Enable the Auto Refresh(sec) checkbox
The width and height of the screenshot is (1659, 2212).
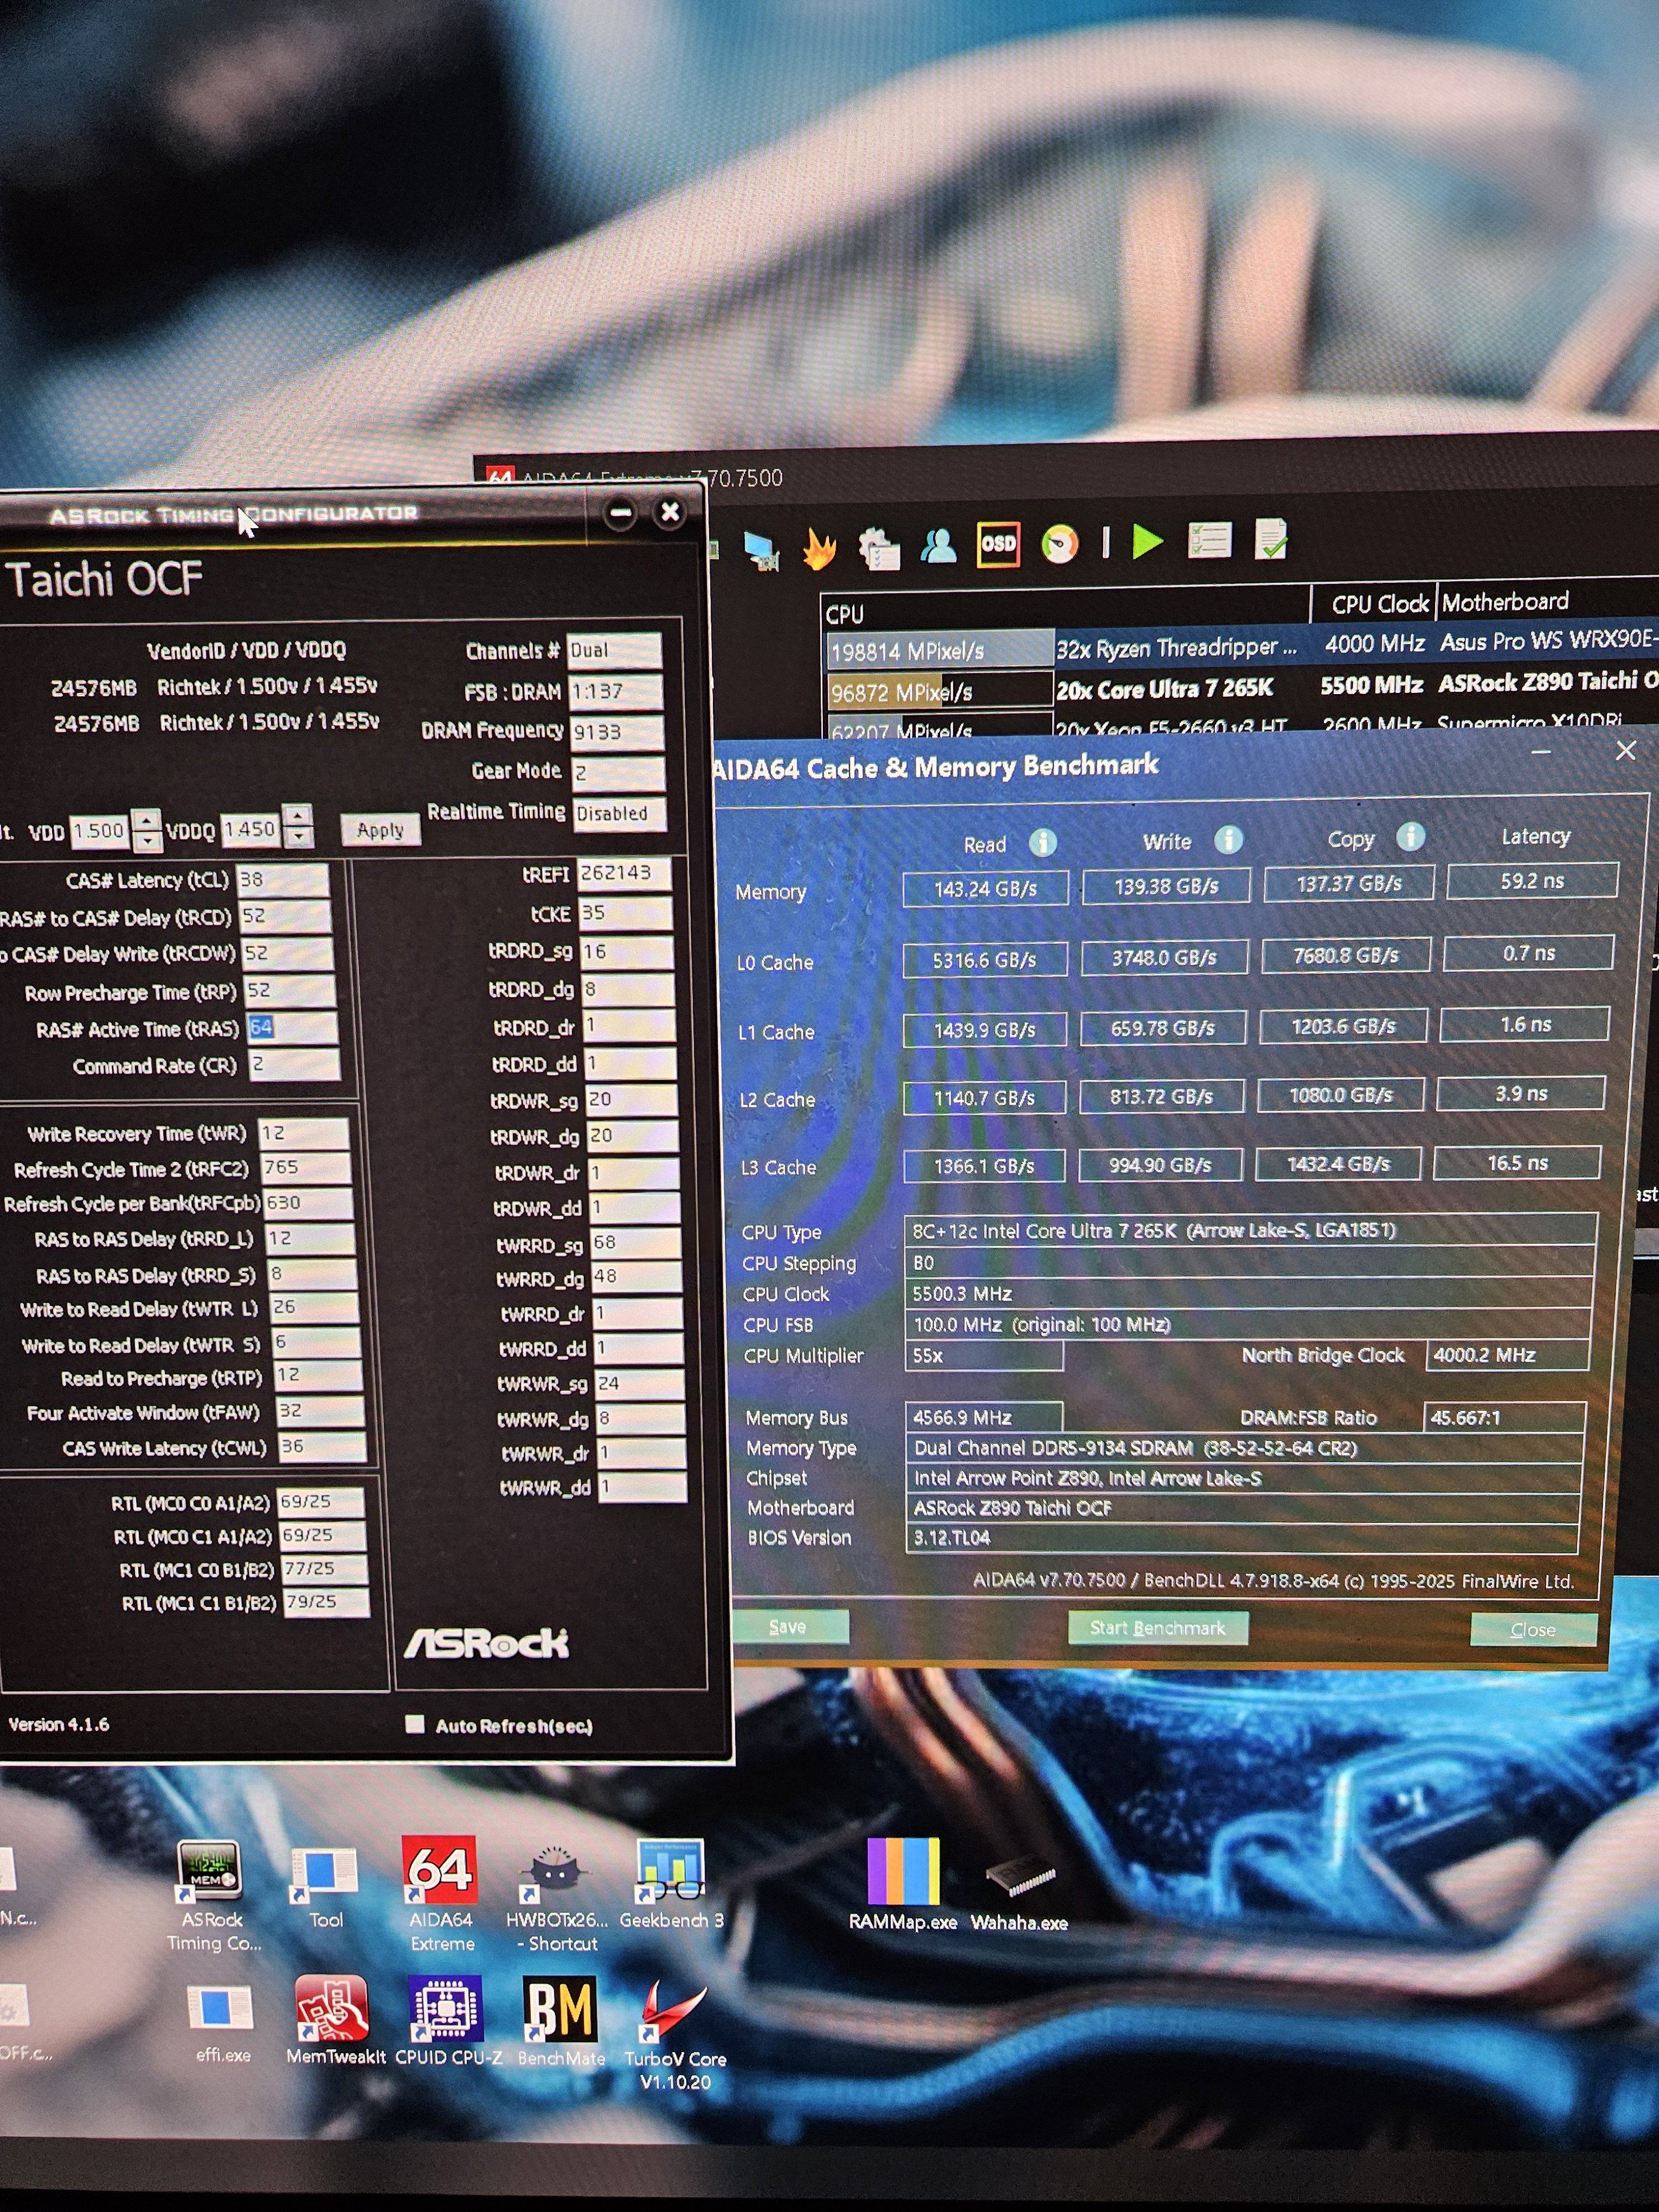coord(414,1723)
